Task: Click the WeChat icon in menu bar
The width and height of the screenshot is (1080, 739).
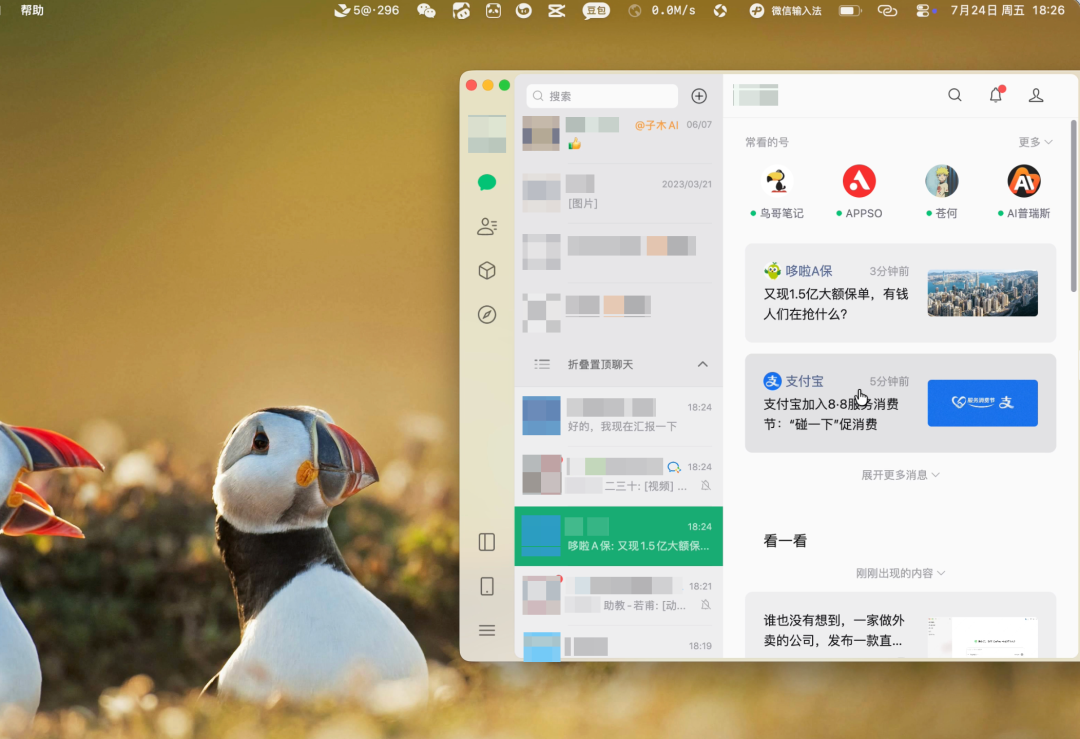Action: click(426, 10)
